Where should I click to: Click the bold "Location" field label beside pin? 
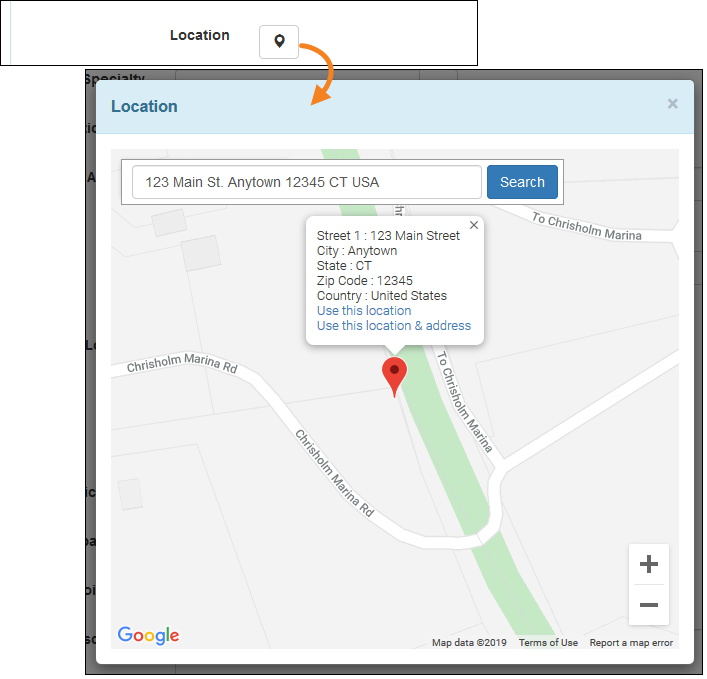coord(199,35)
